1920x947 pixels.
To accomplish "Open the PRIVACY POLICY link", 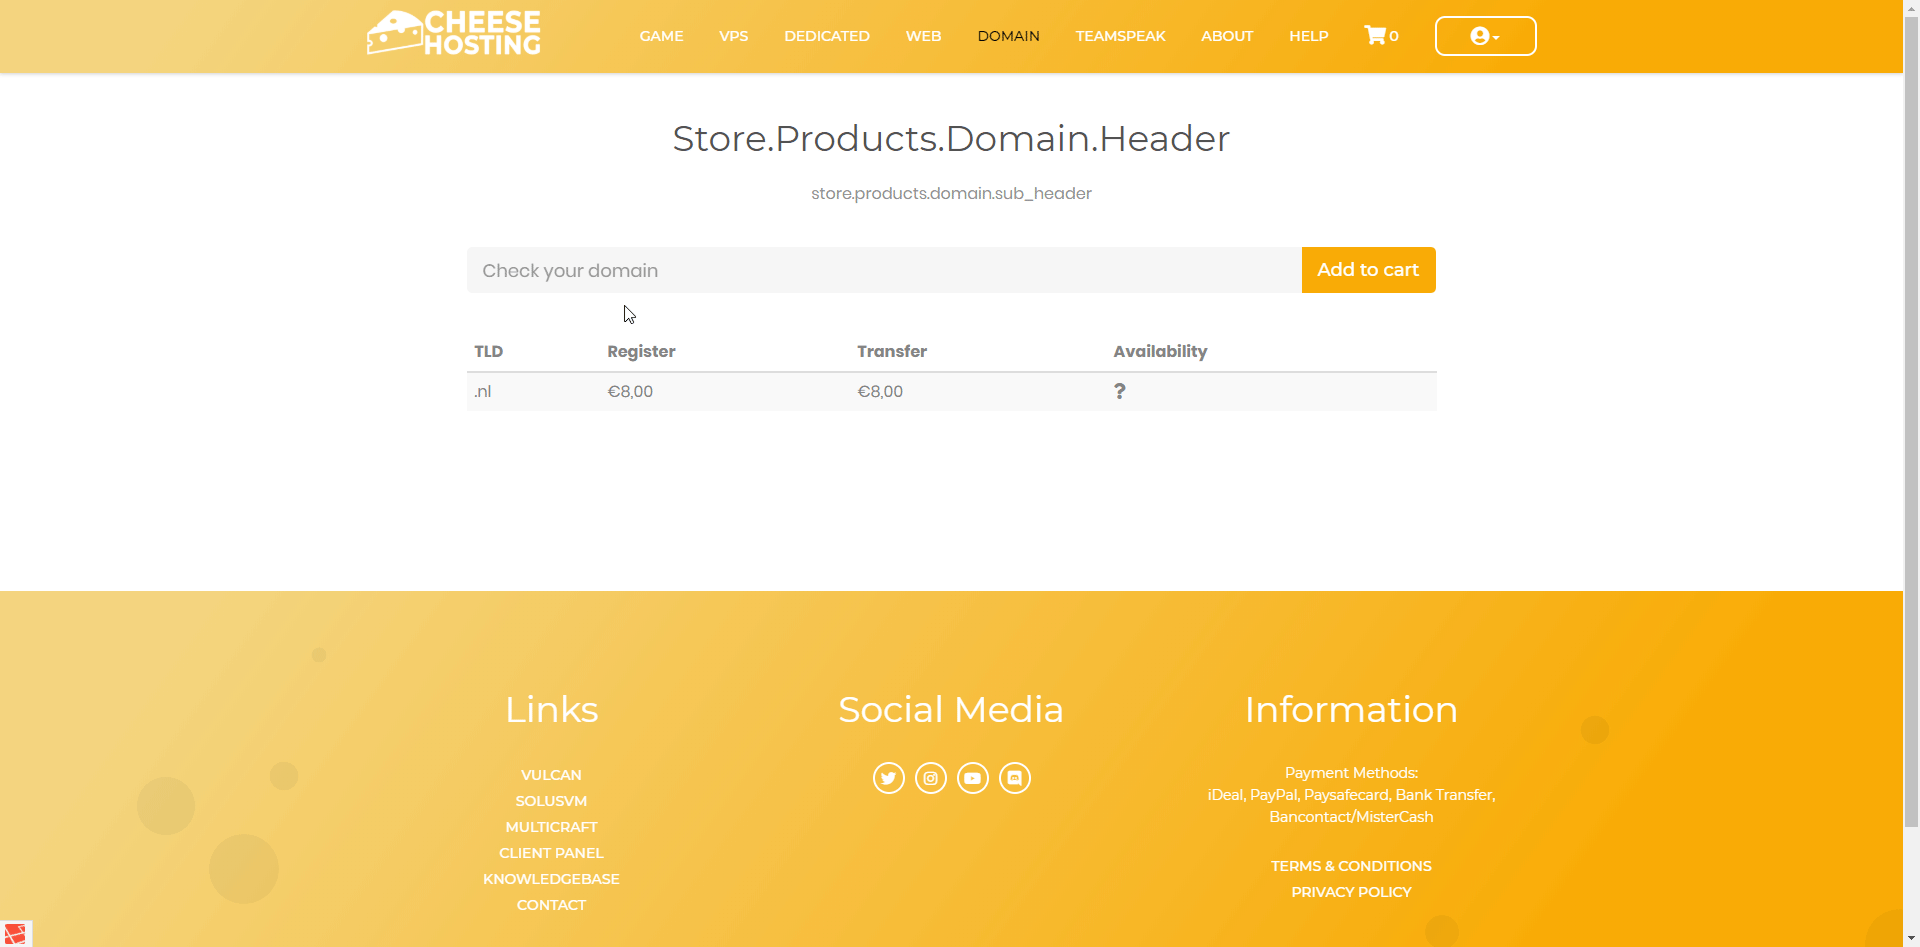I will 1350,892.
